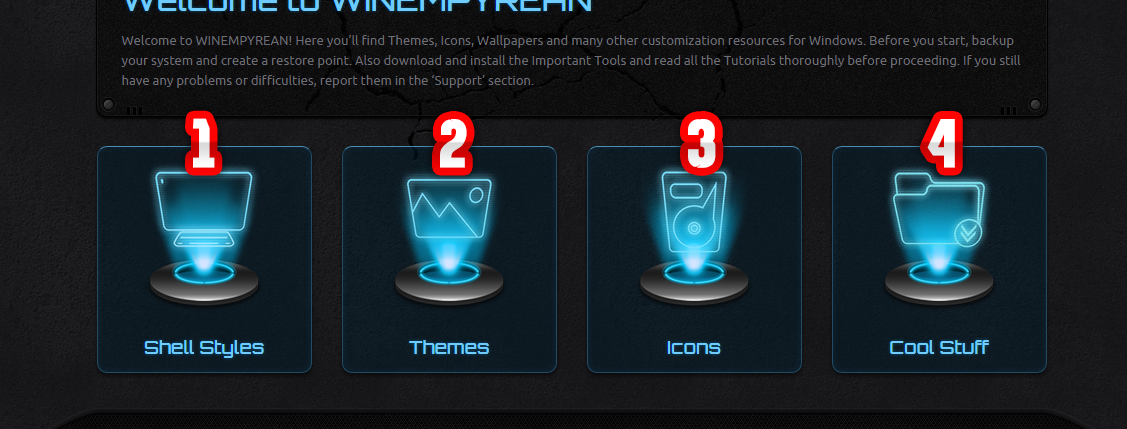Click the glowing pedestal under the folder hologram
Image resolution: width=1127 pixels, height=429 pixels.
point(939,282)
